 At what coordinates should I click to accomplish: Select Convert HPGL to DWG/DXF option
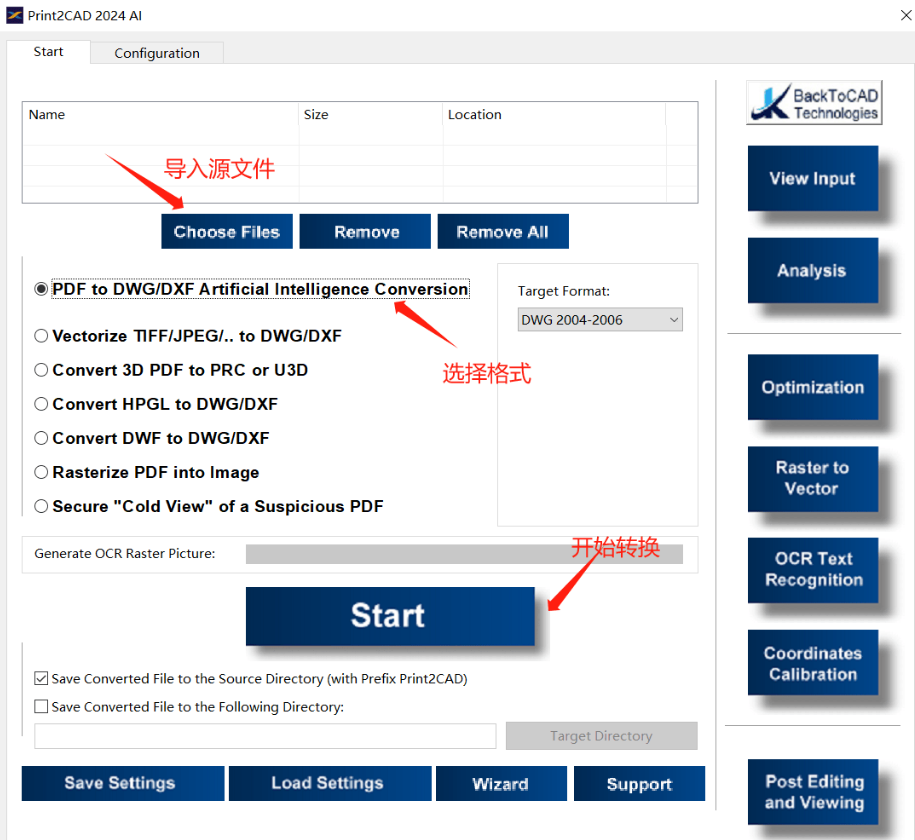(x=41, y=404)
